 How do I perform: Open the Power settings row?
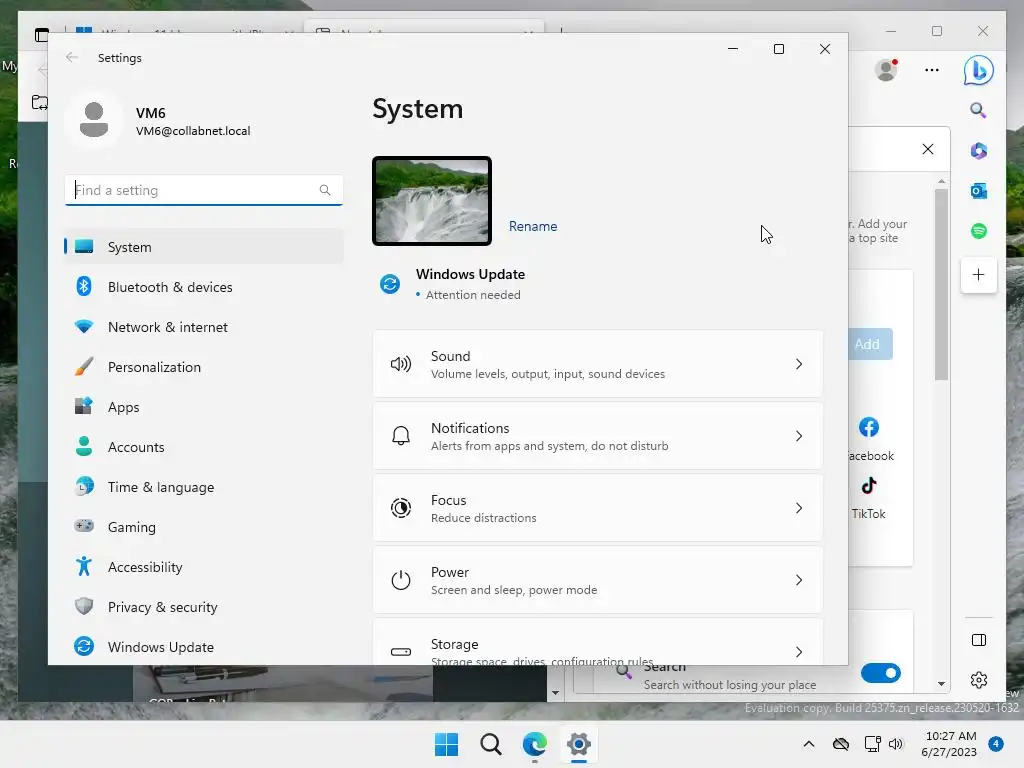[x=598, y=579]
